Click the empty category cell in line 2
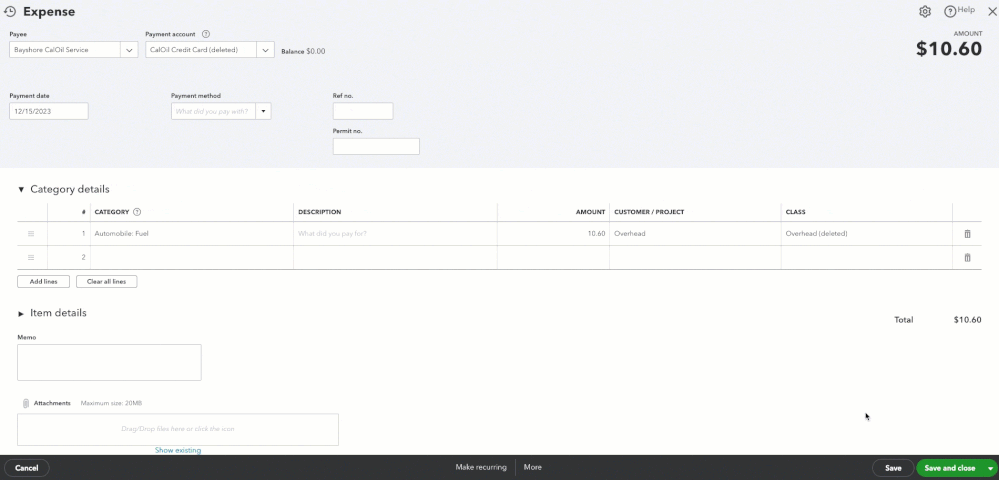This screenshot has width=999, height=480. [192, 258]
